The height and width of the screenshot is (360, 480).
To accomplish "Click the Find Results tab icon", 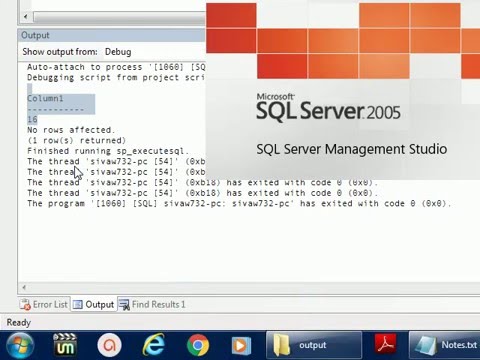I will 124,305.
